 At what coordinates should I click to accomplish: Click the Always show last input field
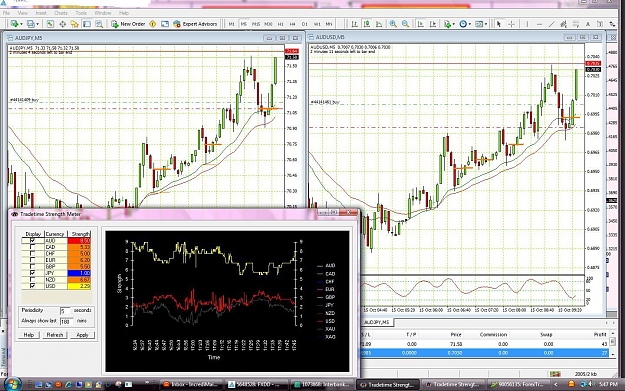pos(66,321)
